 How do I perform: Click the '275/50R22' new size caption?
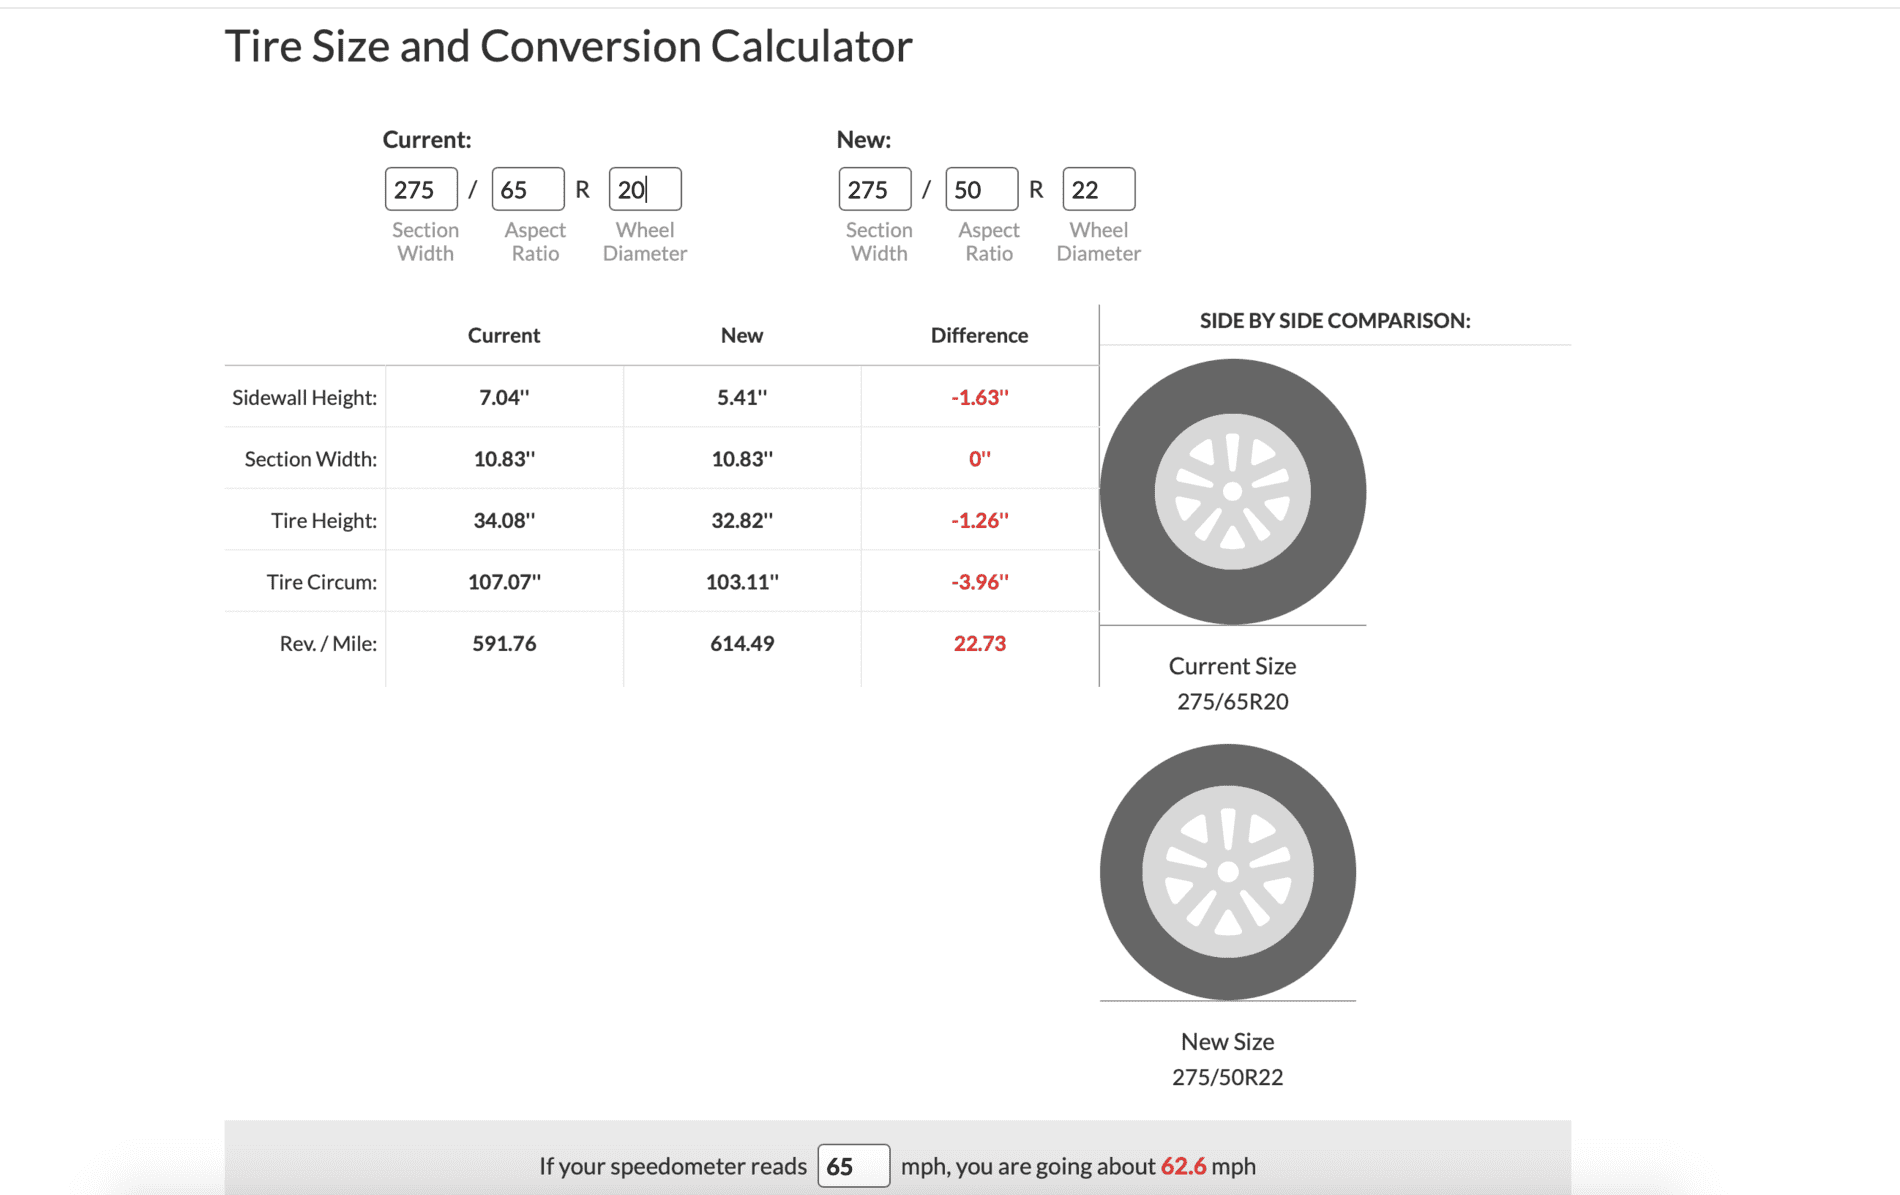coord(1228,1077)
